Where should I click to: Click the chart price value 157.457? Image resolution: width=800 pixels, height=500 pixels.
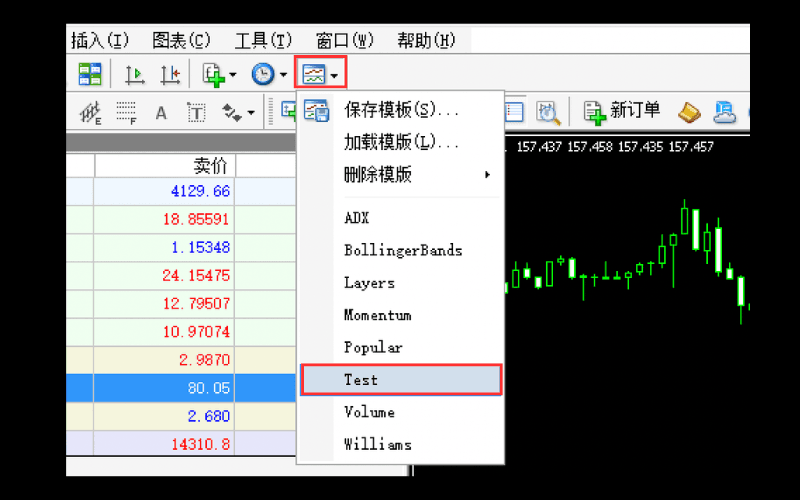pos(691,147)
